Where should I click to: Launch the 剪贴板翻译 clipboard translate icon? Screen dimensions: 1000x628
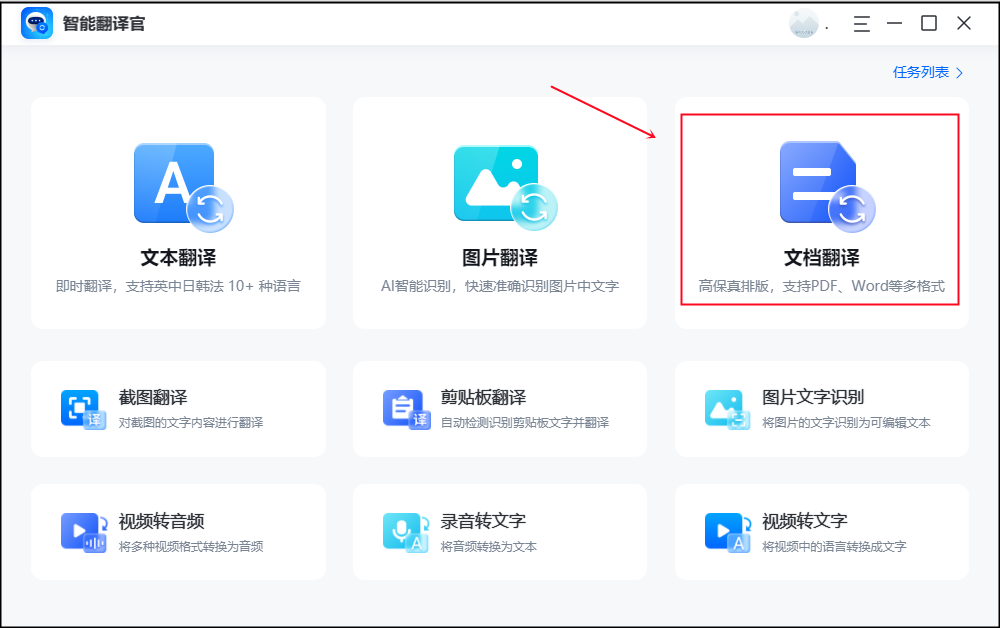[406, 409]
